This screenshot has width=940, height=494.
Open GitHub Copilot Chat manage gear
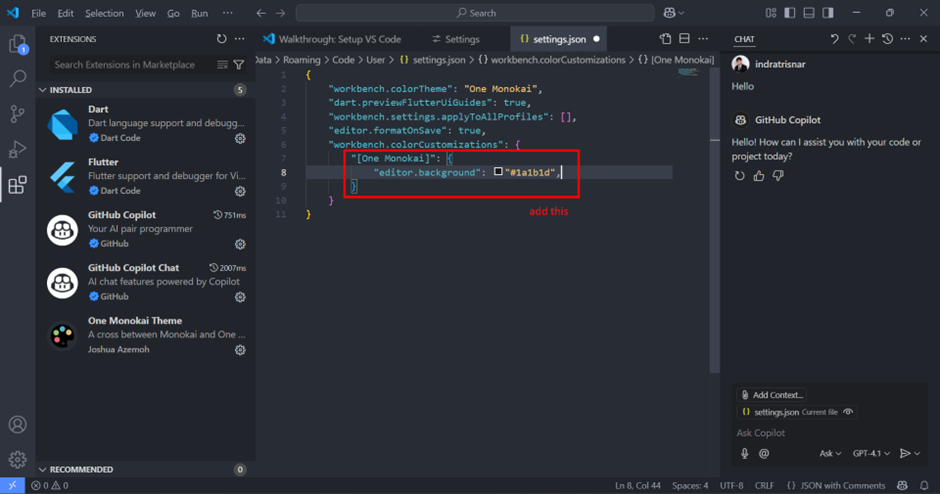tap(240, 297)
